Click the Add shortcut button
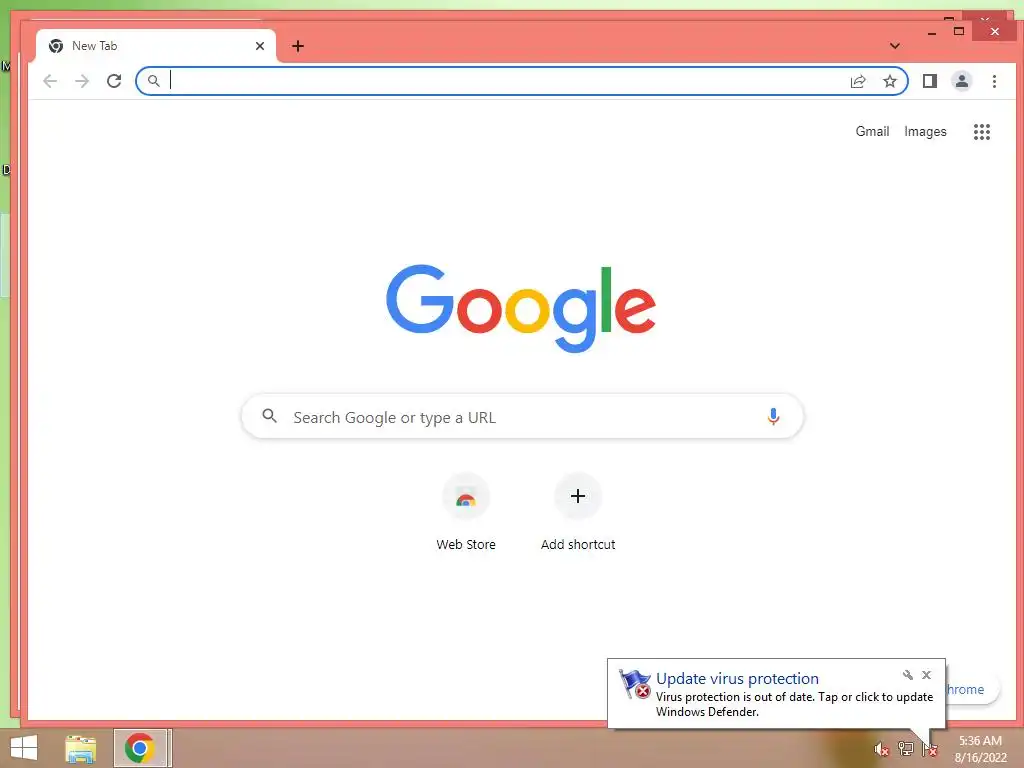 578,513
